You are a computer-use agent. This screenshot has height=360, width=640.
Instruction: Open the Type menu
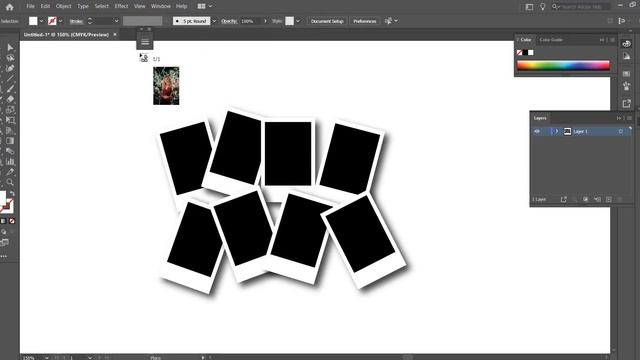pos(83,7)
